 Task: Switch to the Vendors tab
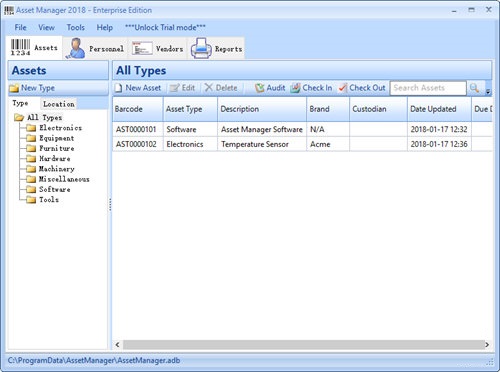click(x=157, y=49)
